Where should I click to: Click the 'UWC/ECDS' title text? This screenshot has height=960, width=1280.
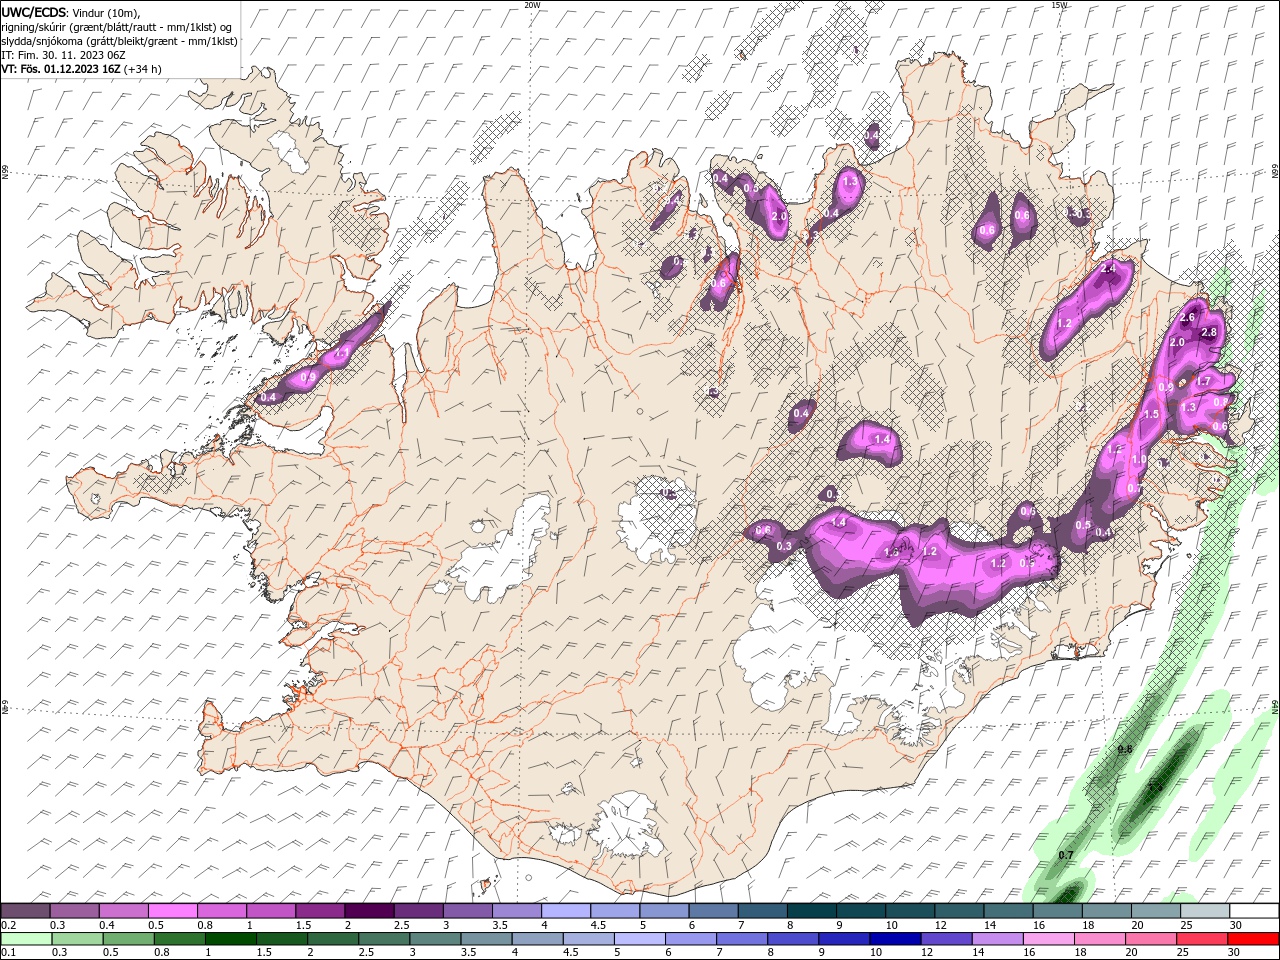34,12
